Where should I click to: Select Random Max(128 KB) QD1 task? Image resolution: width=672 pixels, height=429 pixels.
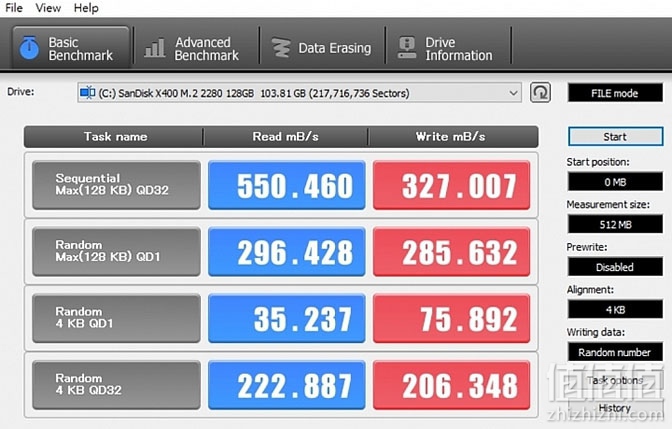point(116,252)
